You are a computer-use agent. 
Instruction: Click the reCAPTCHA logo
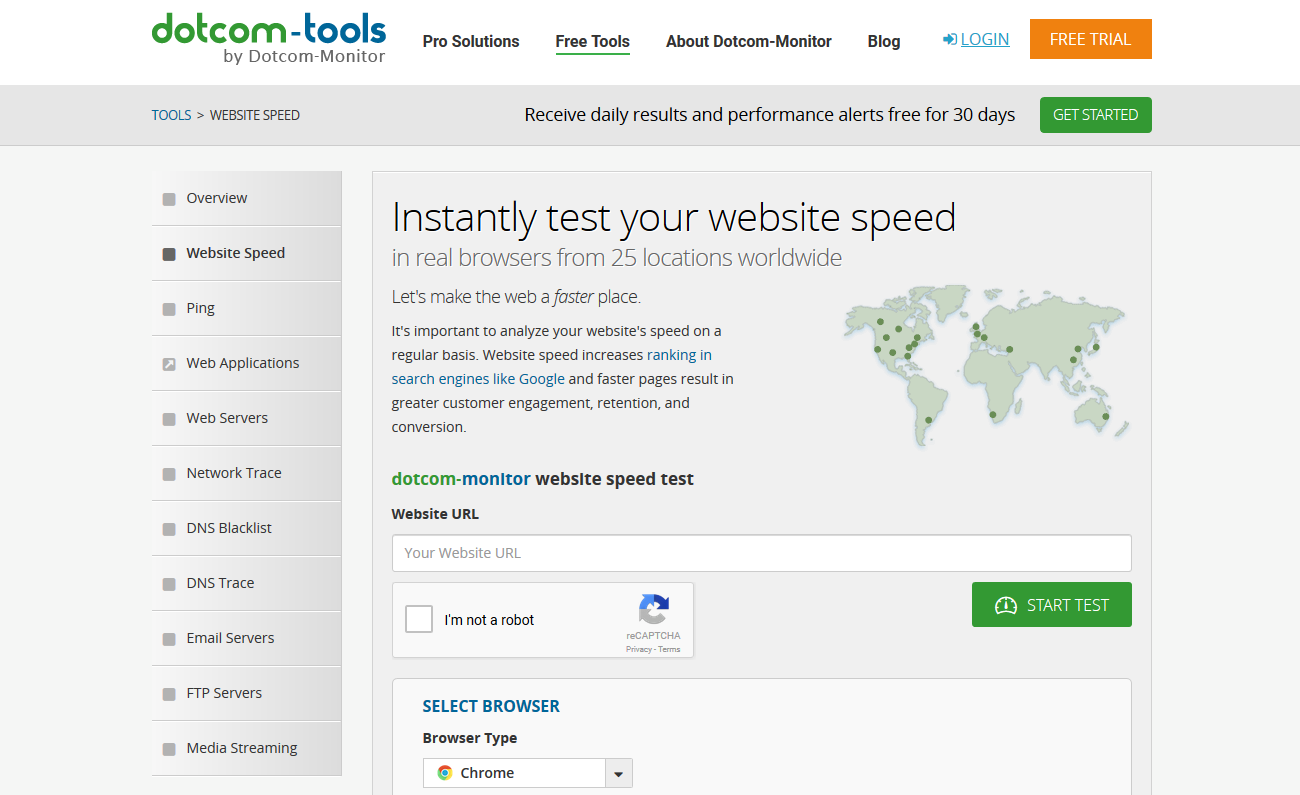(x=653, y=609)
